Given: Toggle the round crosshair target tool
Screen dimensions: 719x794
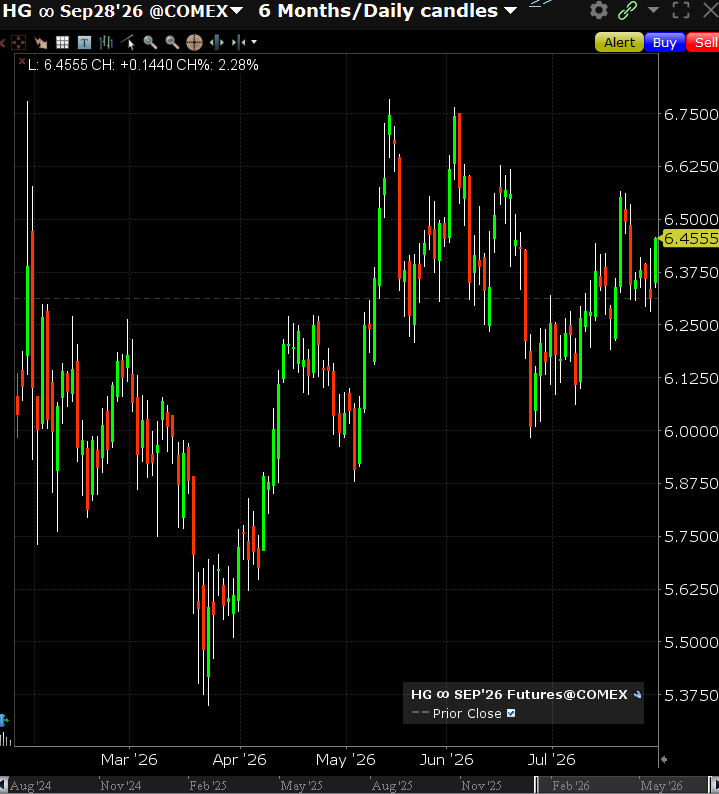Looking at the screenshot, I should tap(194, 43).
